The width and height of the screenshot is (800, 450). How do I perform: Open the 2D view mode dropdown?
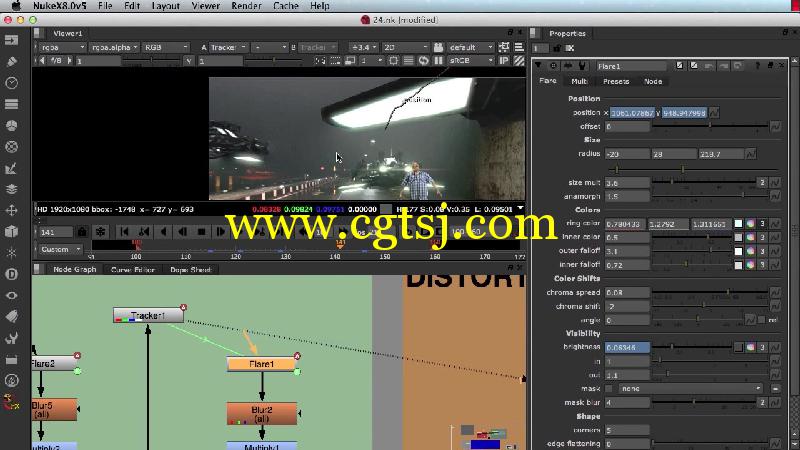click(405, 47)
